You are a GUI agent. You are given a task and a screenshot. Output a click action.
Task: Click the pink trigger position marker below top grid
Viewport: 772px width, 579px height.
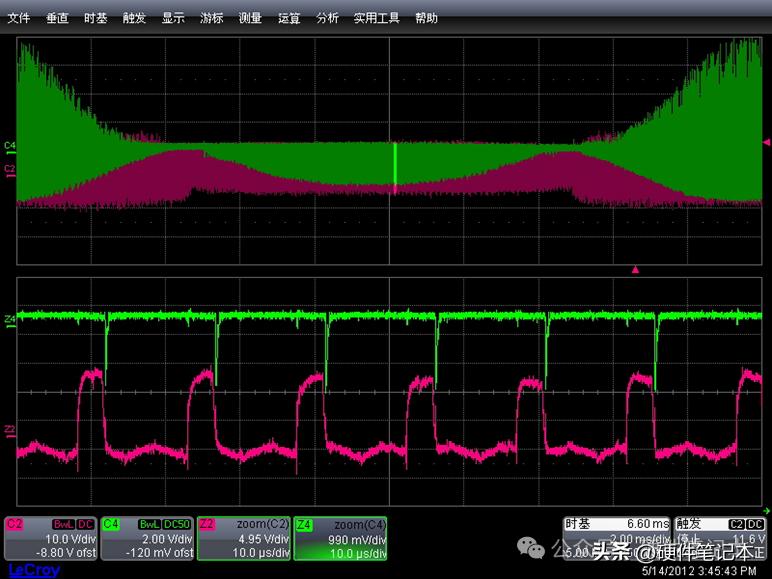pyautogui.click(x=633, y=270)
